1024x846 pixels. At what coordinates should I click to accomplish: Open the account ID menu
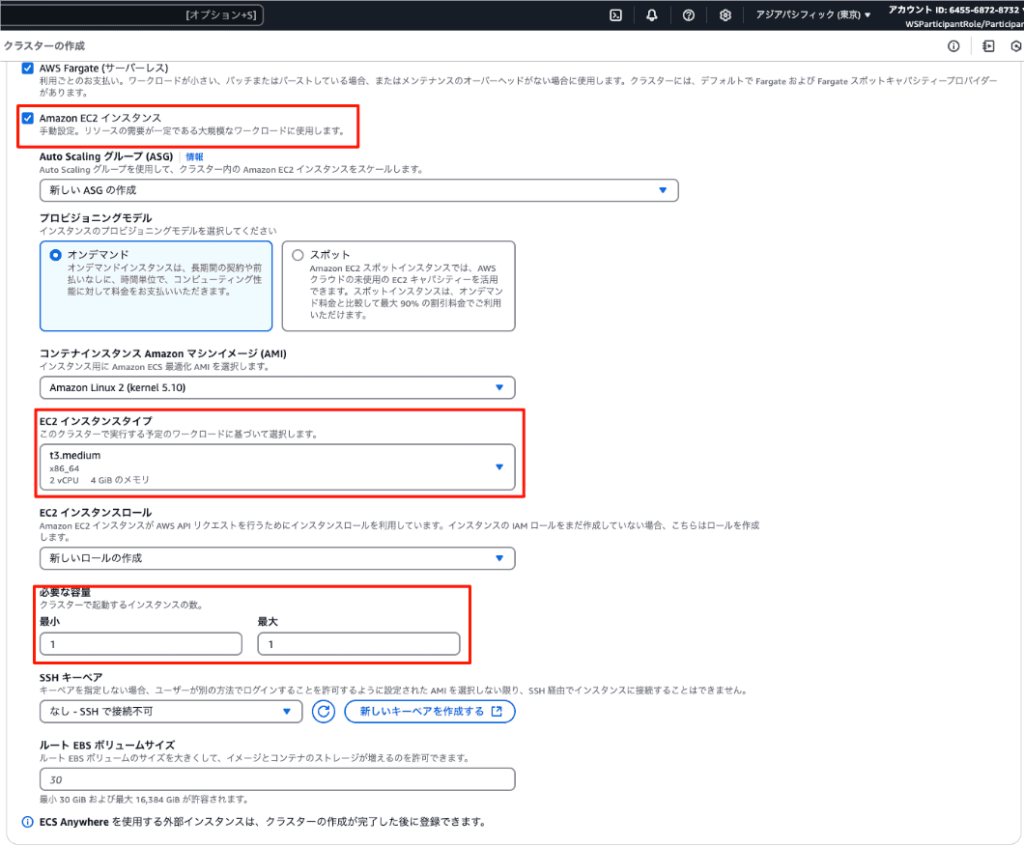coord(954,10)
